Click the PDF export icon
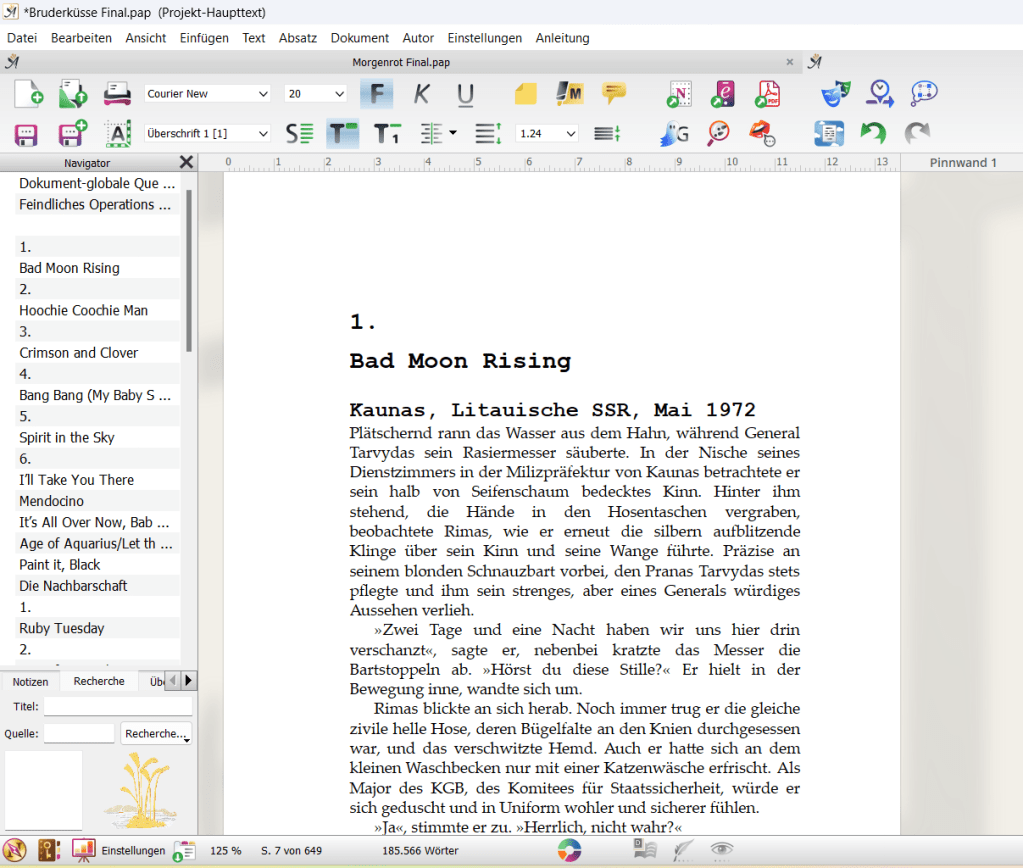The height and width of the screenshot is (868, 1023). (x=767, y=94)
